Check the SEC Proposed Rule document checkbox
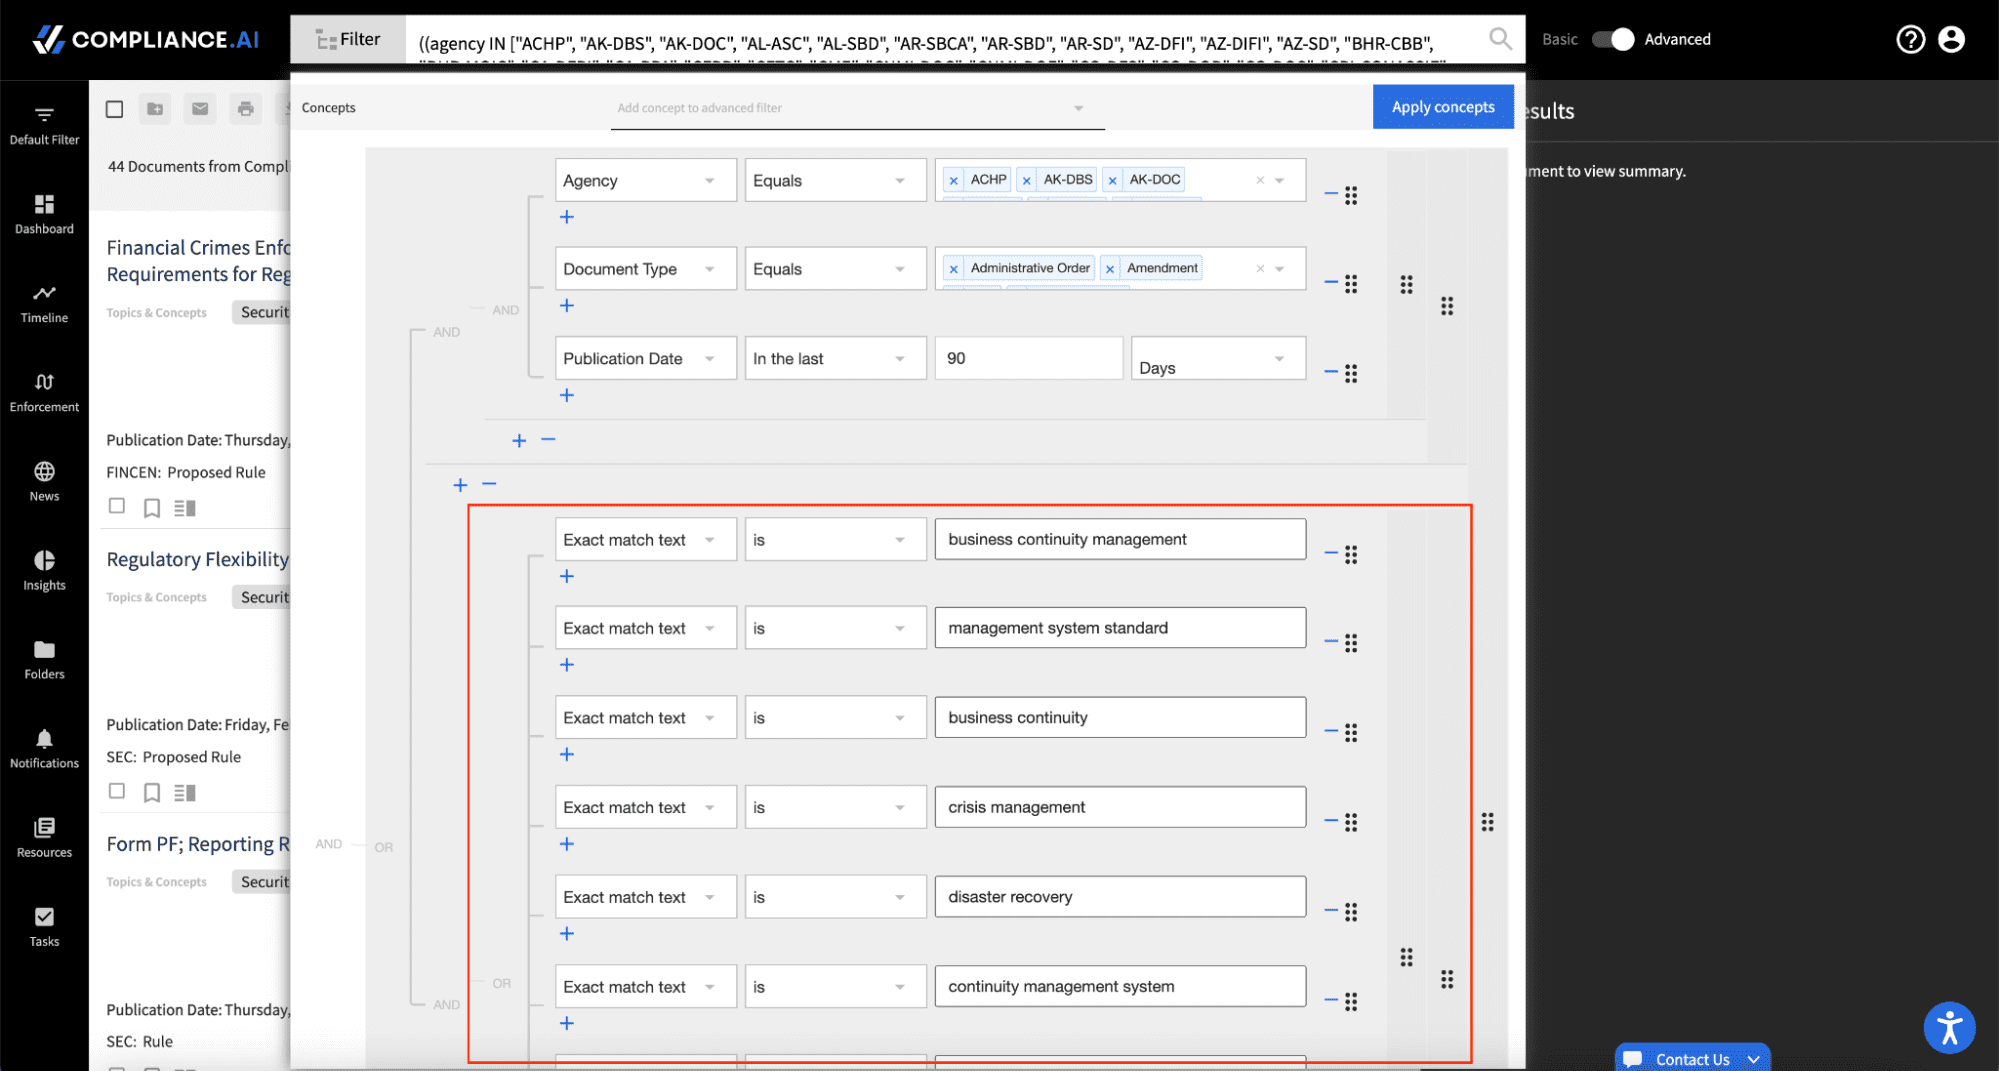This screenshot has height=1071, width=1999. (117, 791)
